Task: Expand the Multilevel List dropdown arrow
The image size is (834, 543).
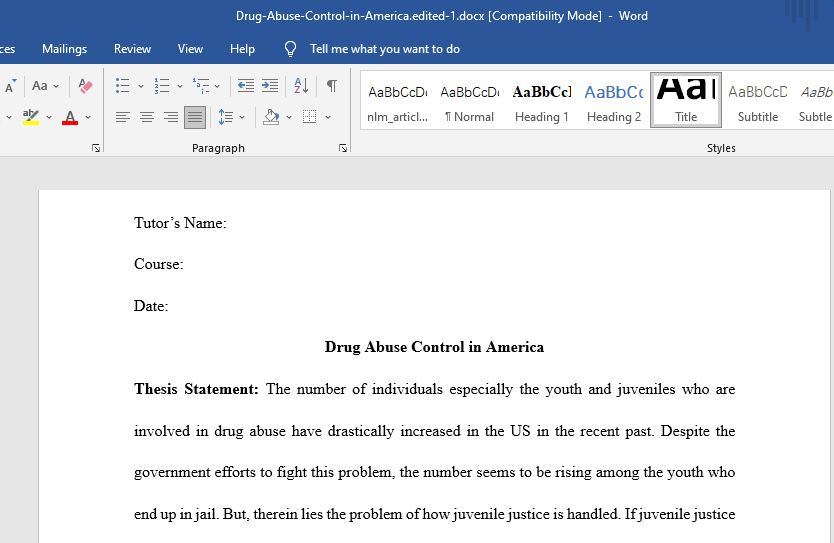Action: click(x=217, y=86)
